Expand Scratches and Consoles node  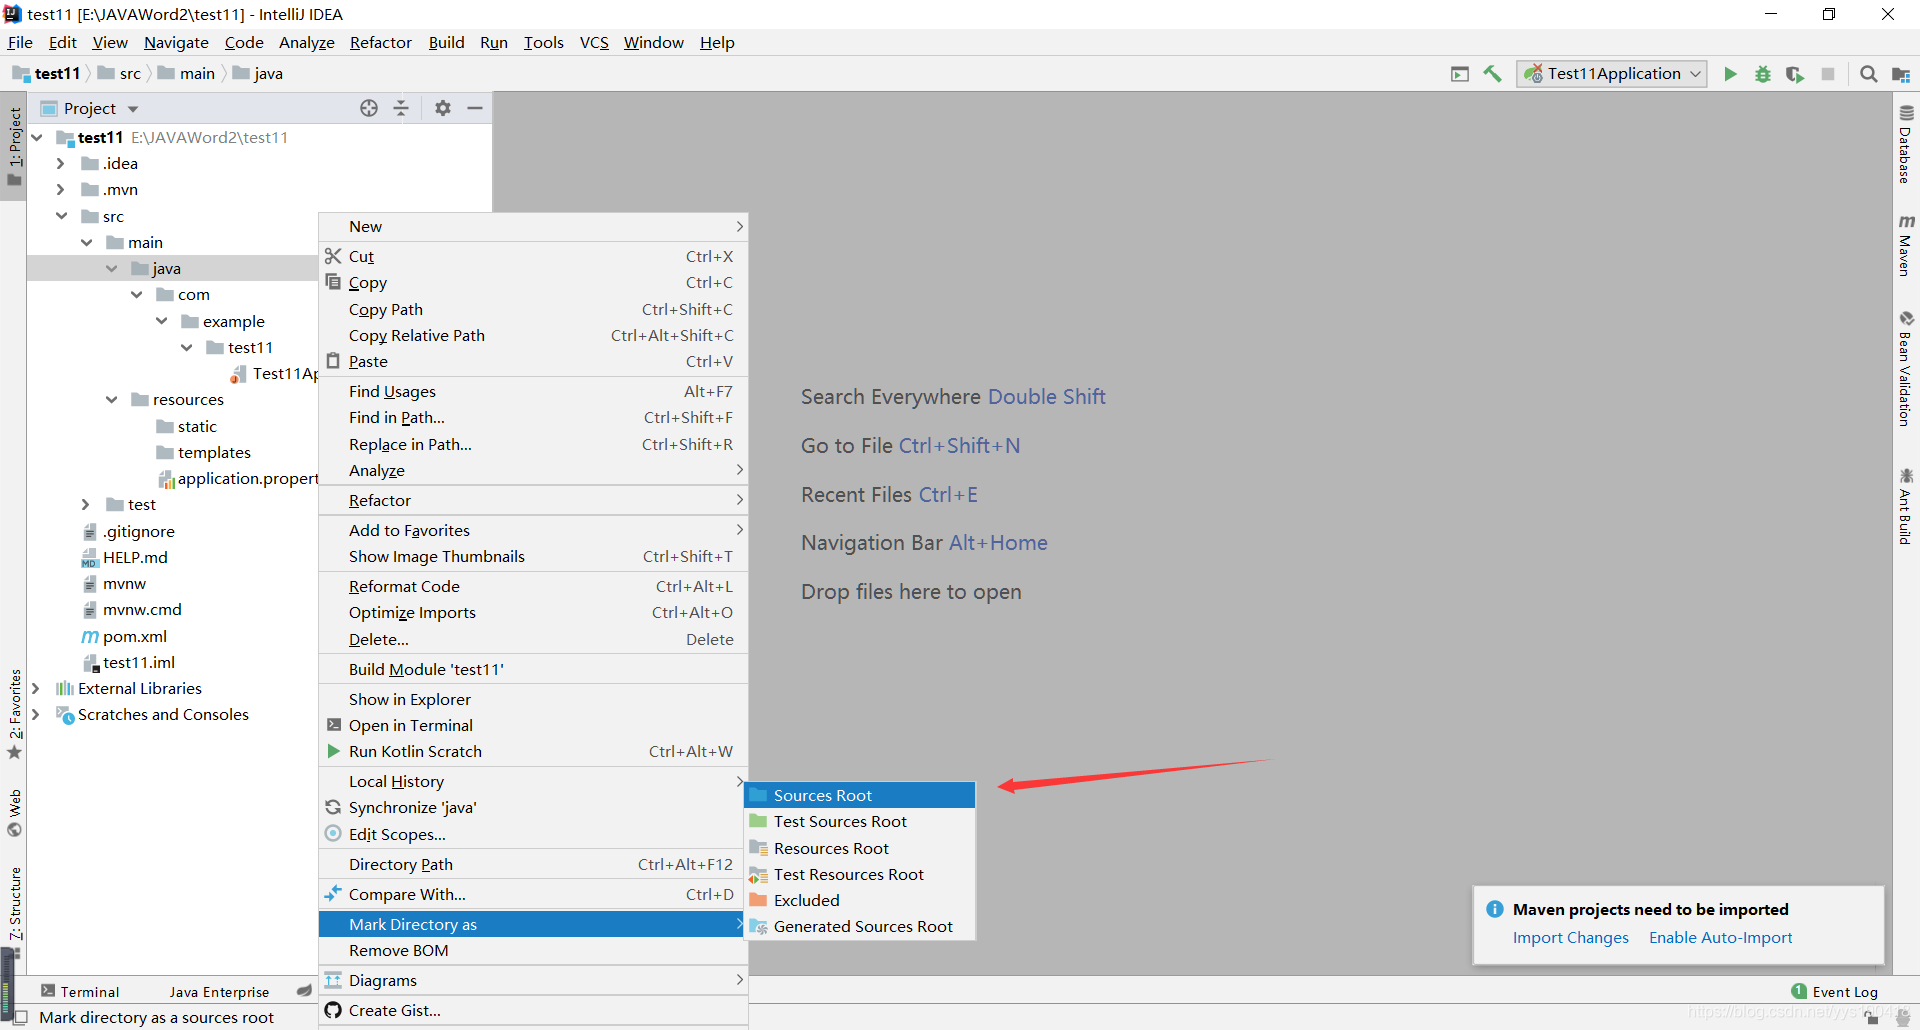click(x=36, y=714)
